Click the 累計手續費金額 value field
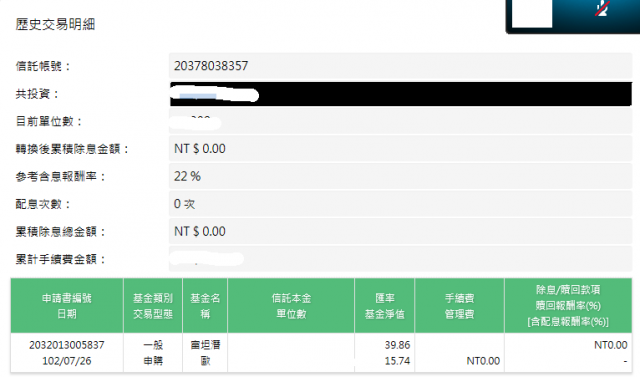The image size is (640, 377). tap(400, 259)
